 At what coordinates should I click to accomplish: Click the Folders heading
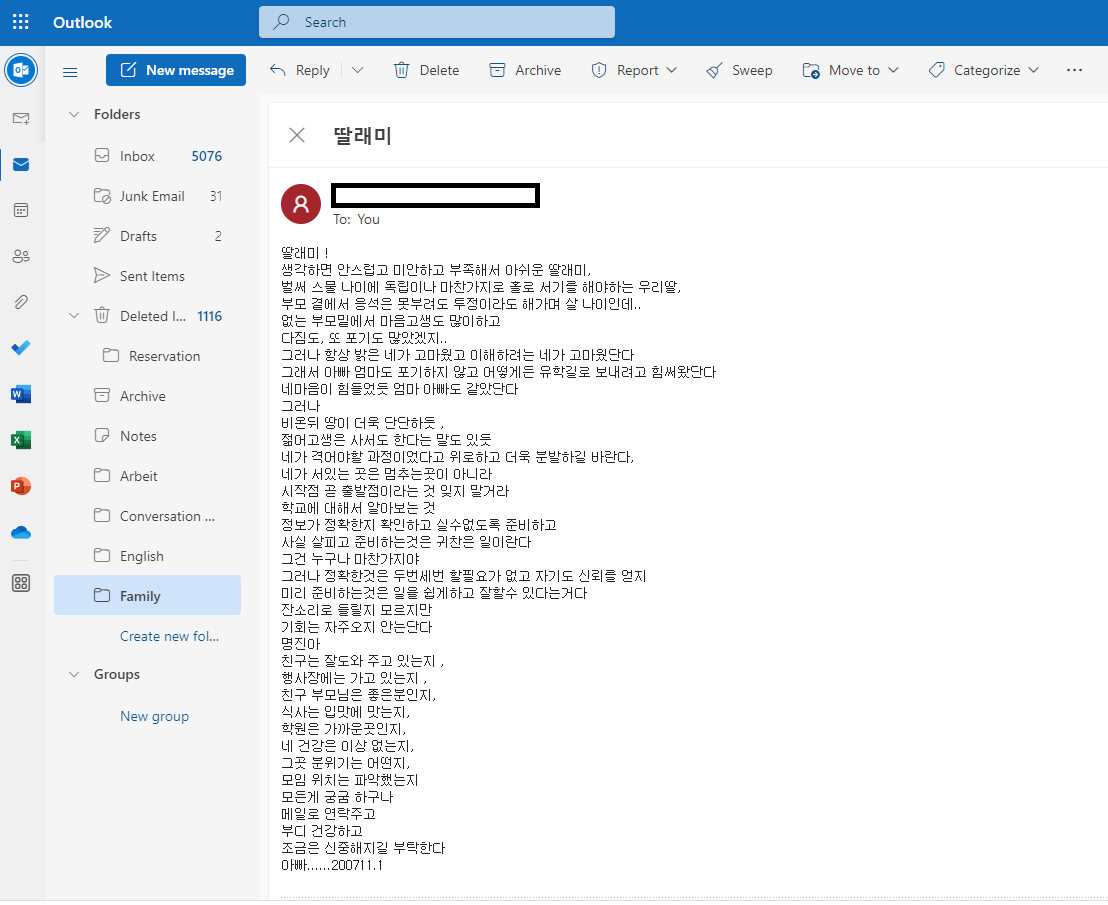coord(117,114)
